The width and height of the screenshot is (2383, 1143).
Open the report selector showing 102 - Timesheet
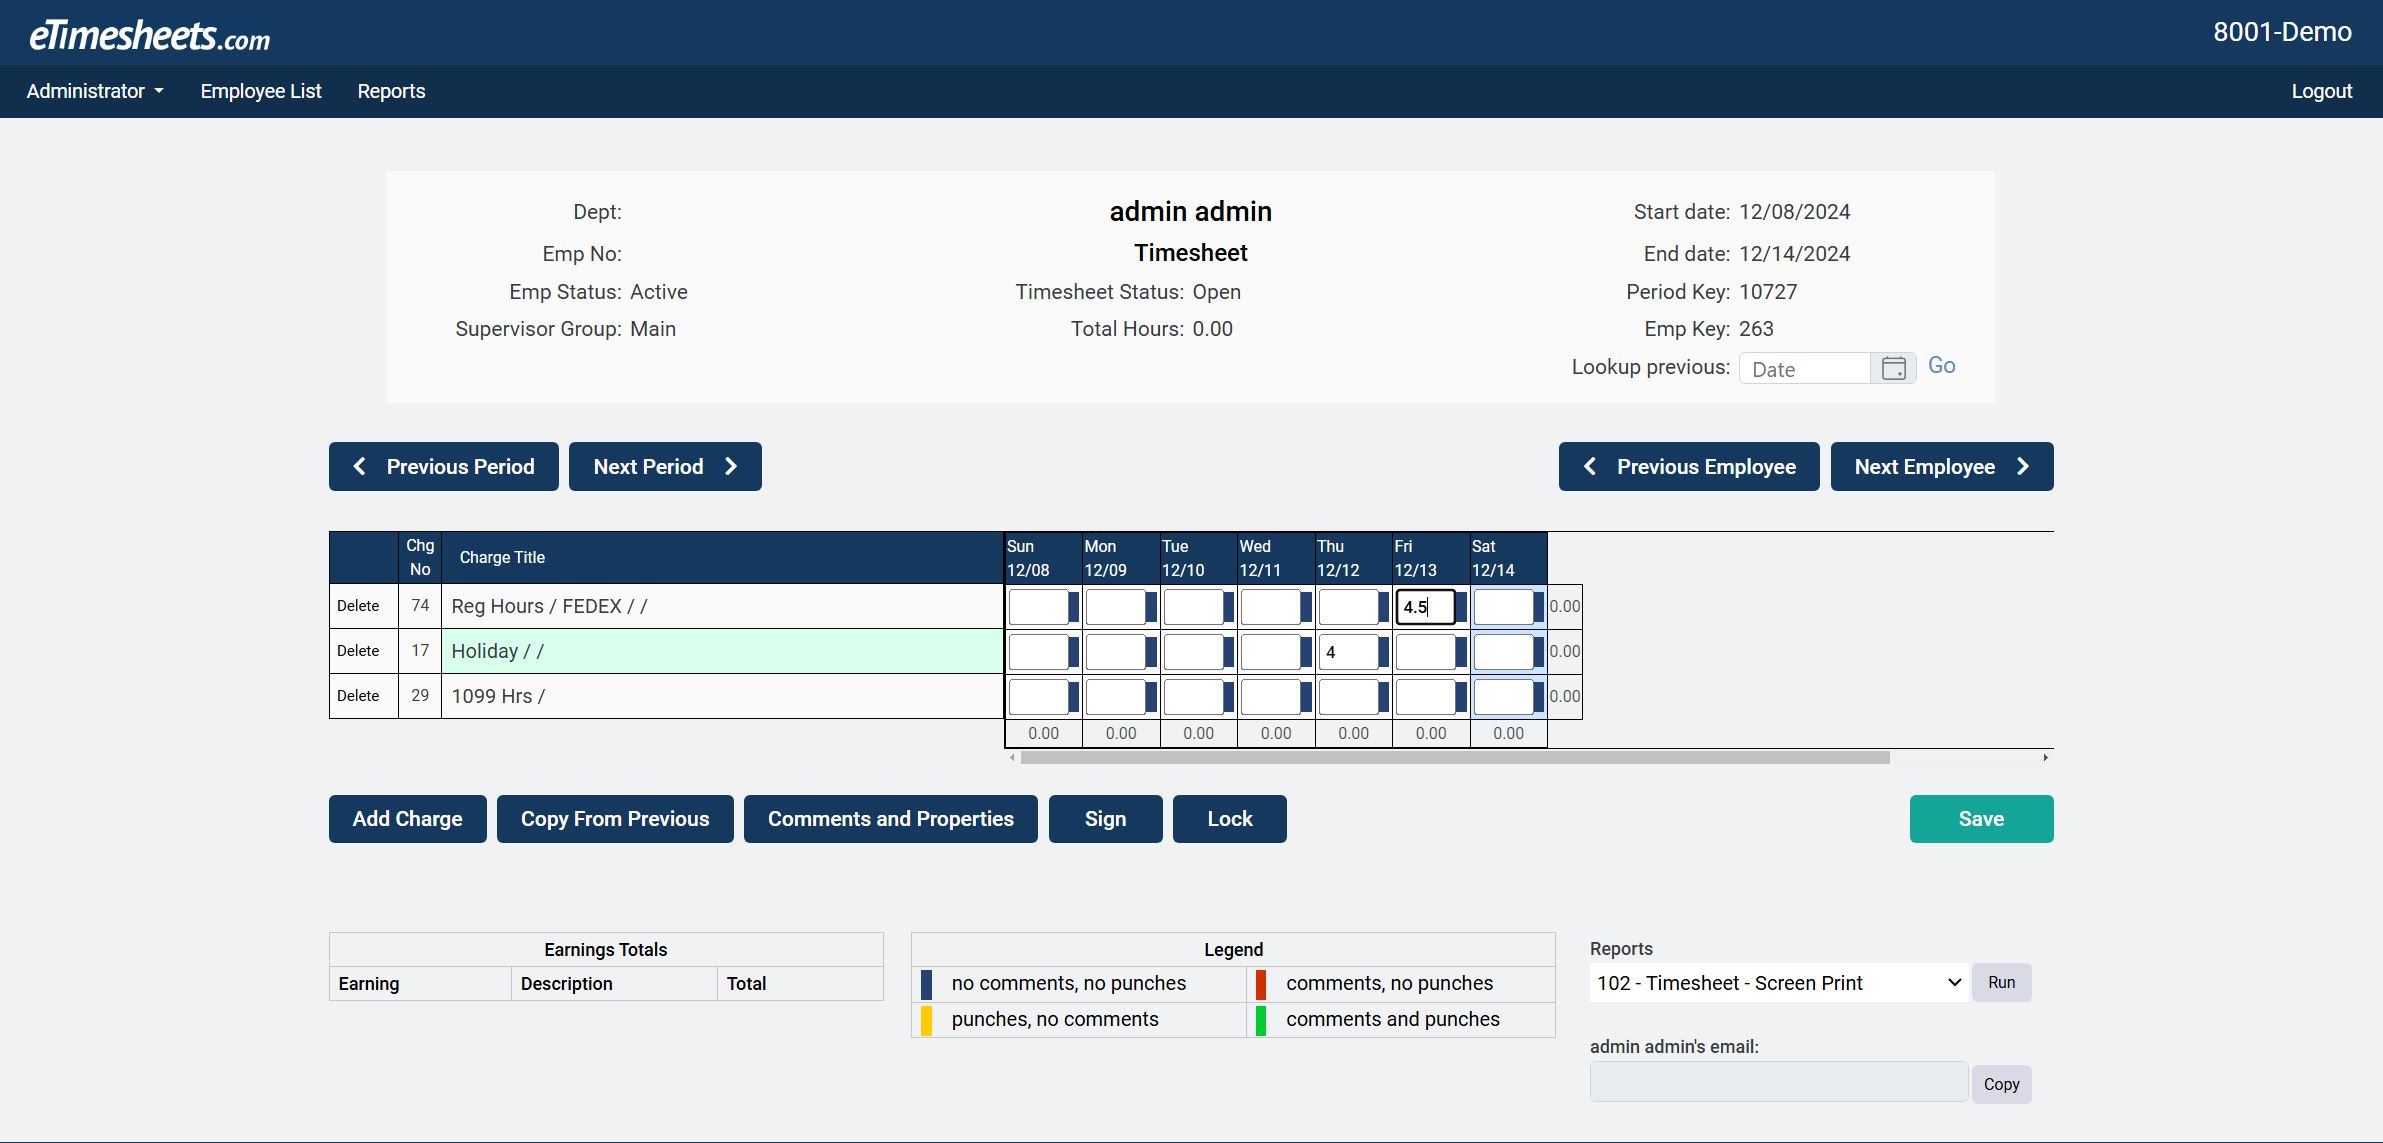(1777, 983)
